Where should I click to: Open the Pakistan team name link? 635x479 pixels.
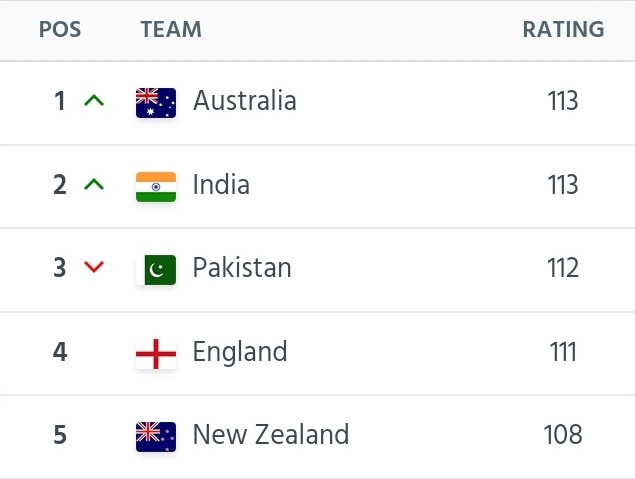coord(242,268)
